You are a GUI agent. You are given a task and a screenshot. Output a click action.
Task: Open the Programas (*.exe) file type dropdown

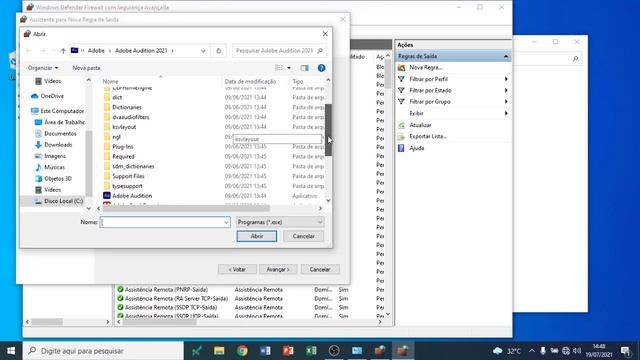(x=280, y=222)
